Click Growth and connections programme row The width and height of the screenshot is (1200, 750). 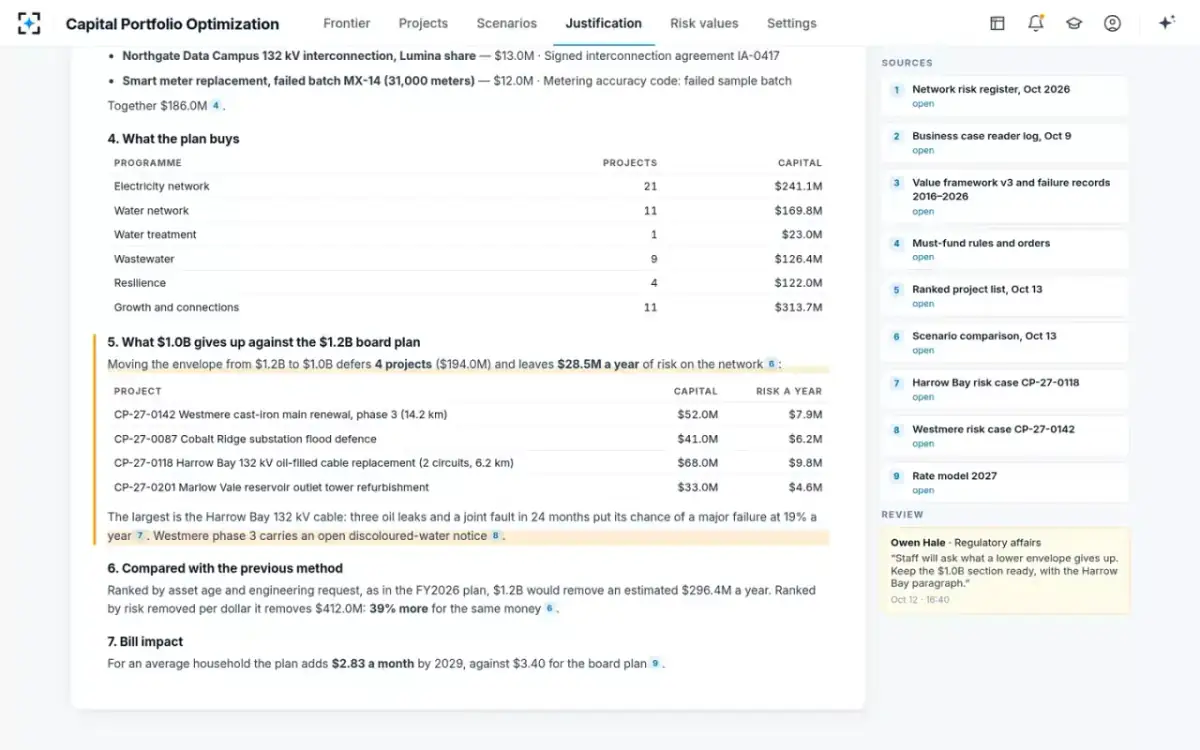[468, 307]
